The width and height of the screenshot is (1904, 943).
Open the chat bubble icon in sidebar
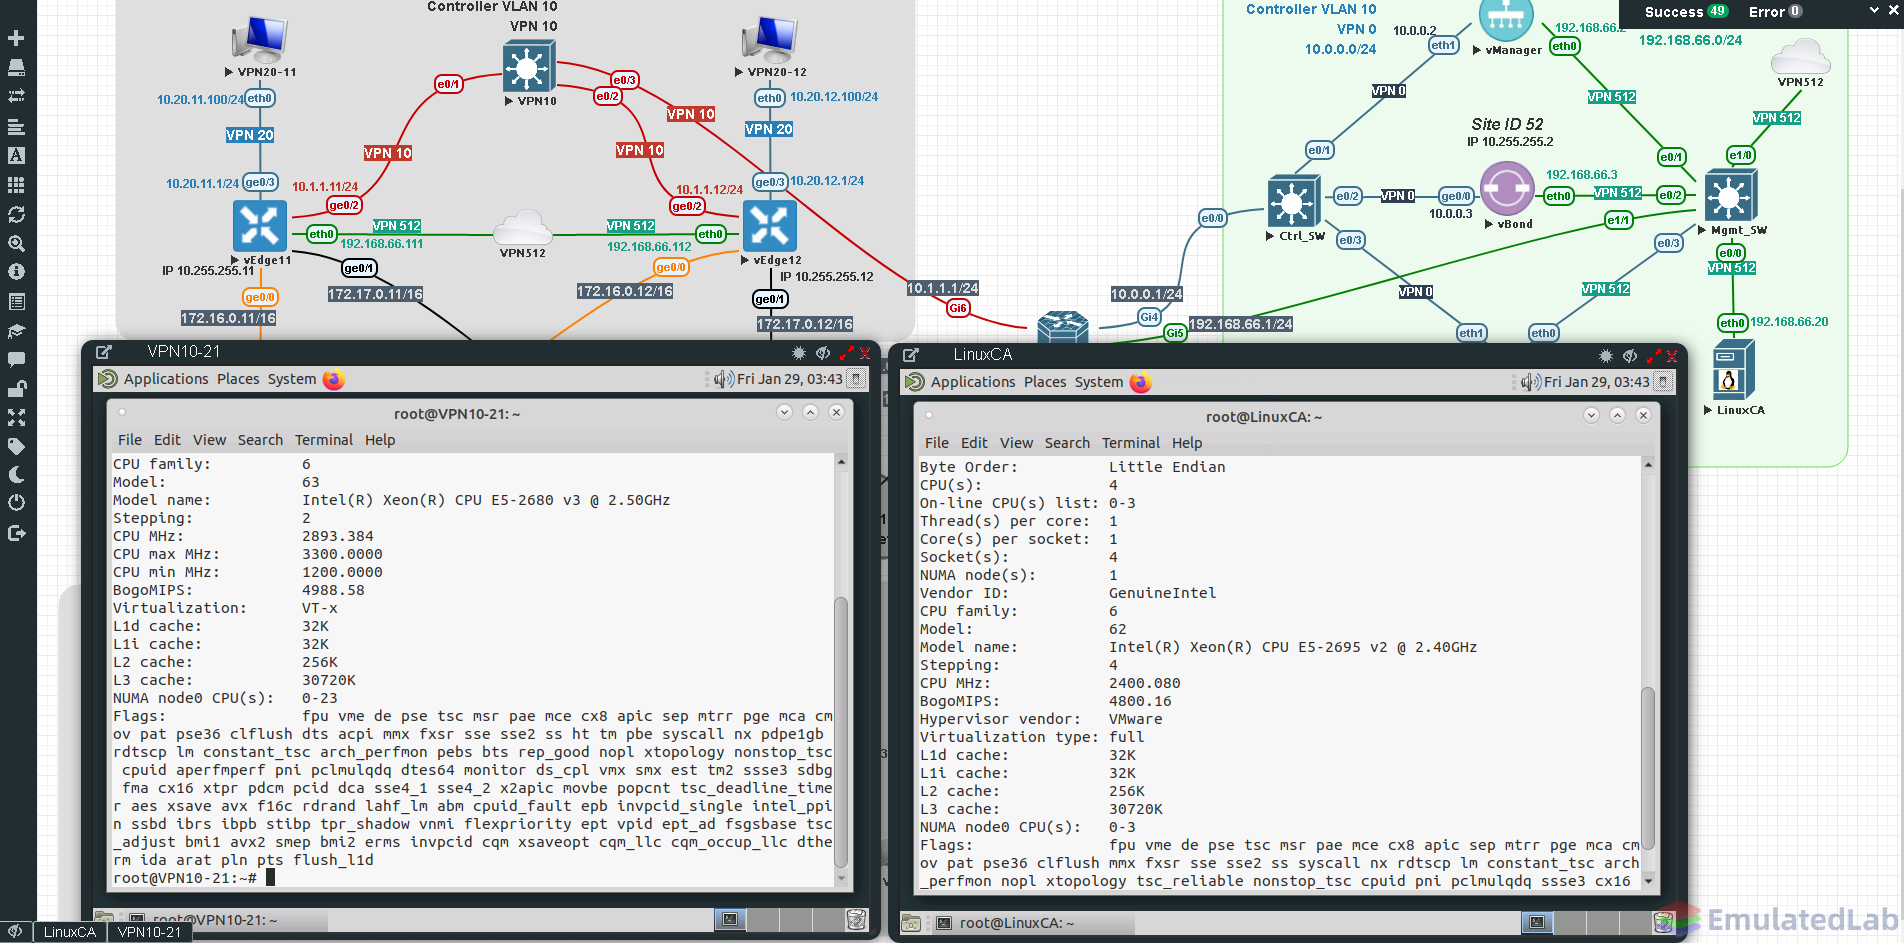click(16, 359)
